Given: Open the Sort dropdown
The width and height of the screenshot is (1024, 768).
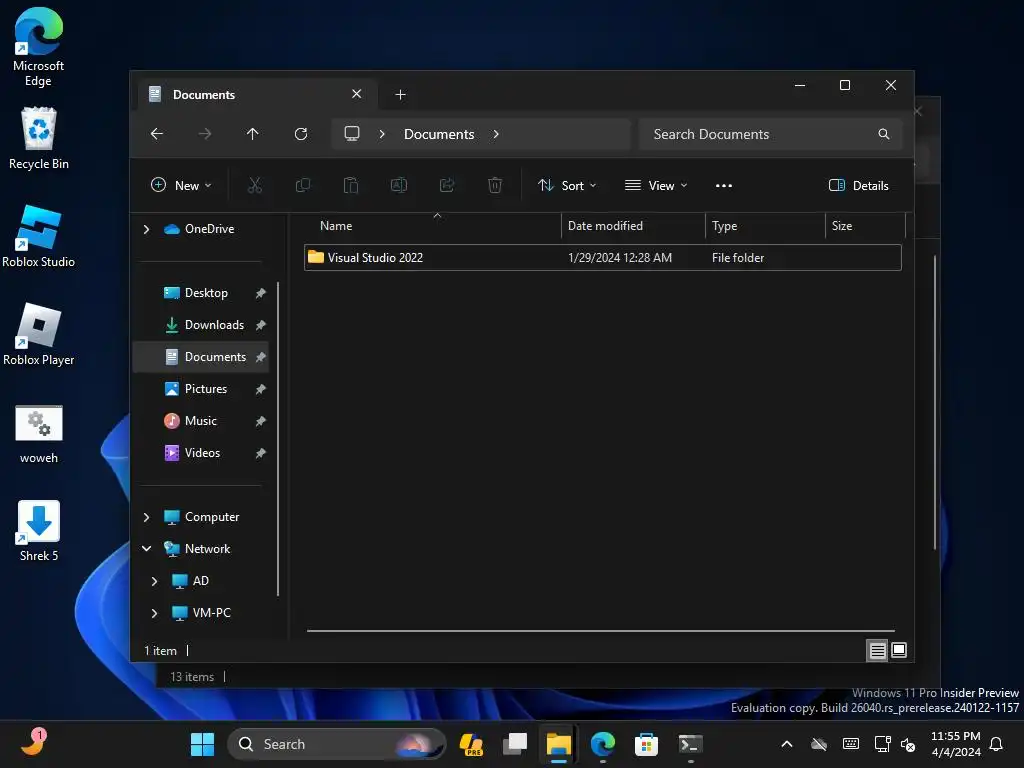Looking at the screenshot, I should pyautogui.click(x=567, y=185).
